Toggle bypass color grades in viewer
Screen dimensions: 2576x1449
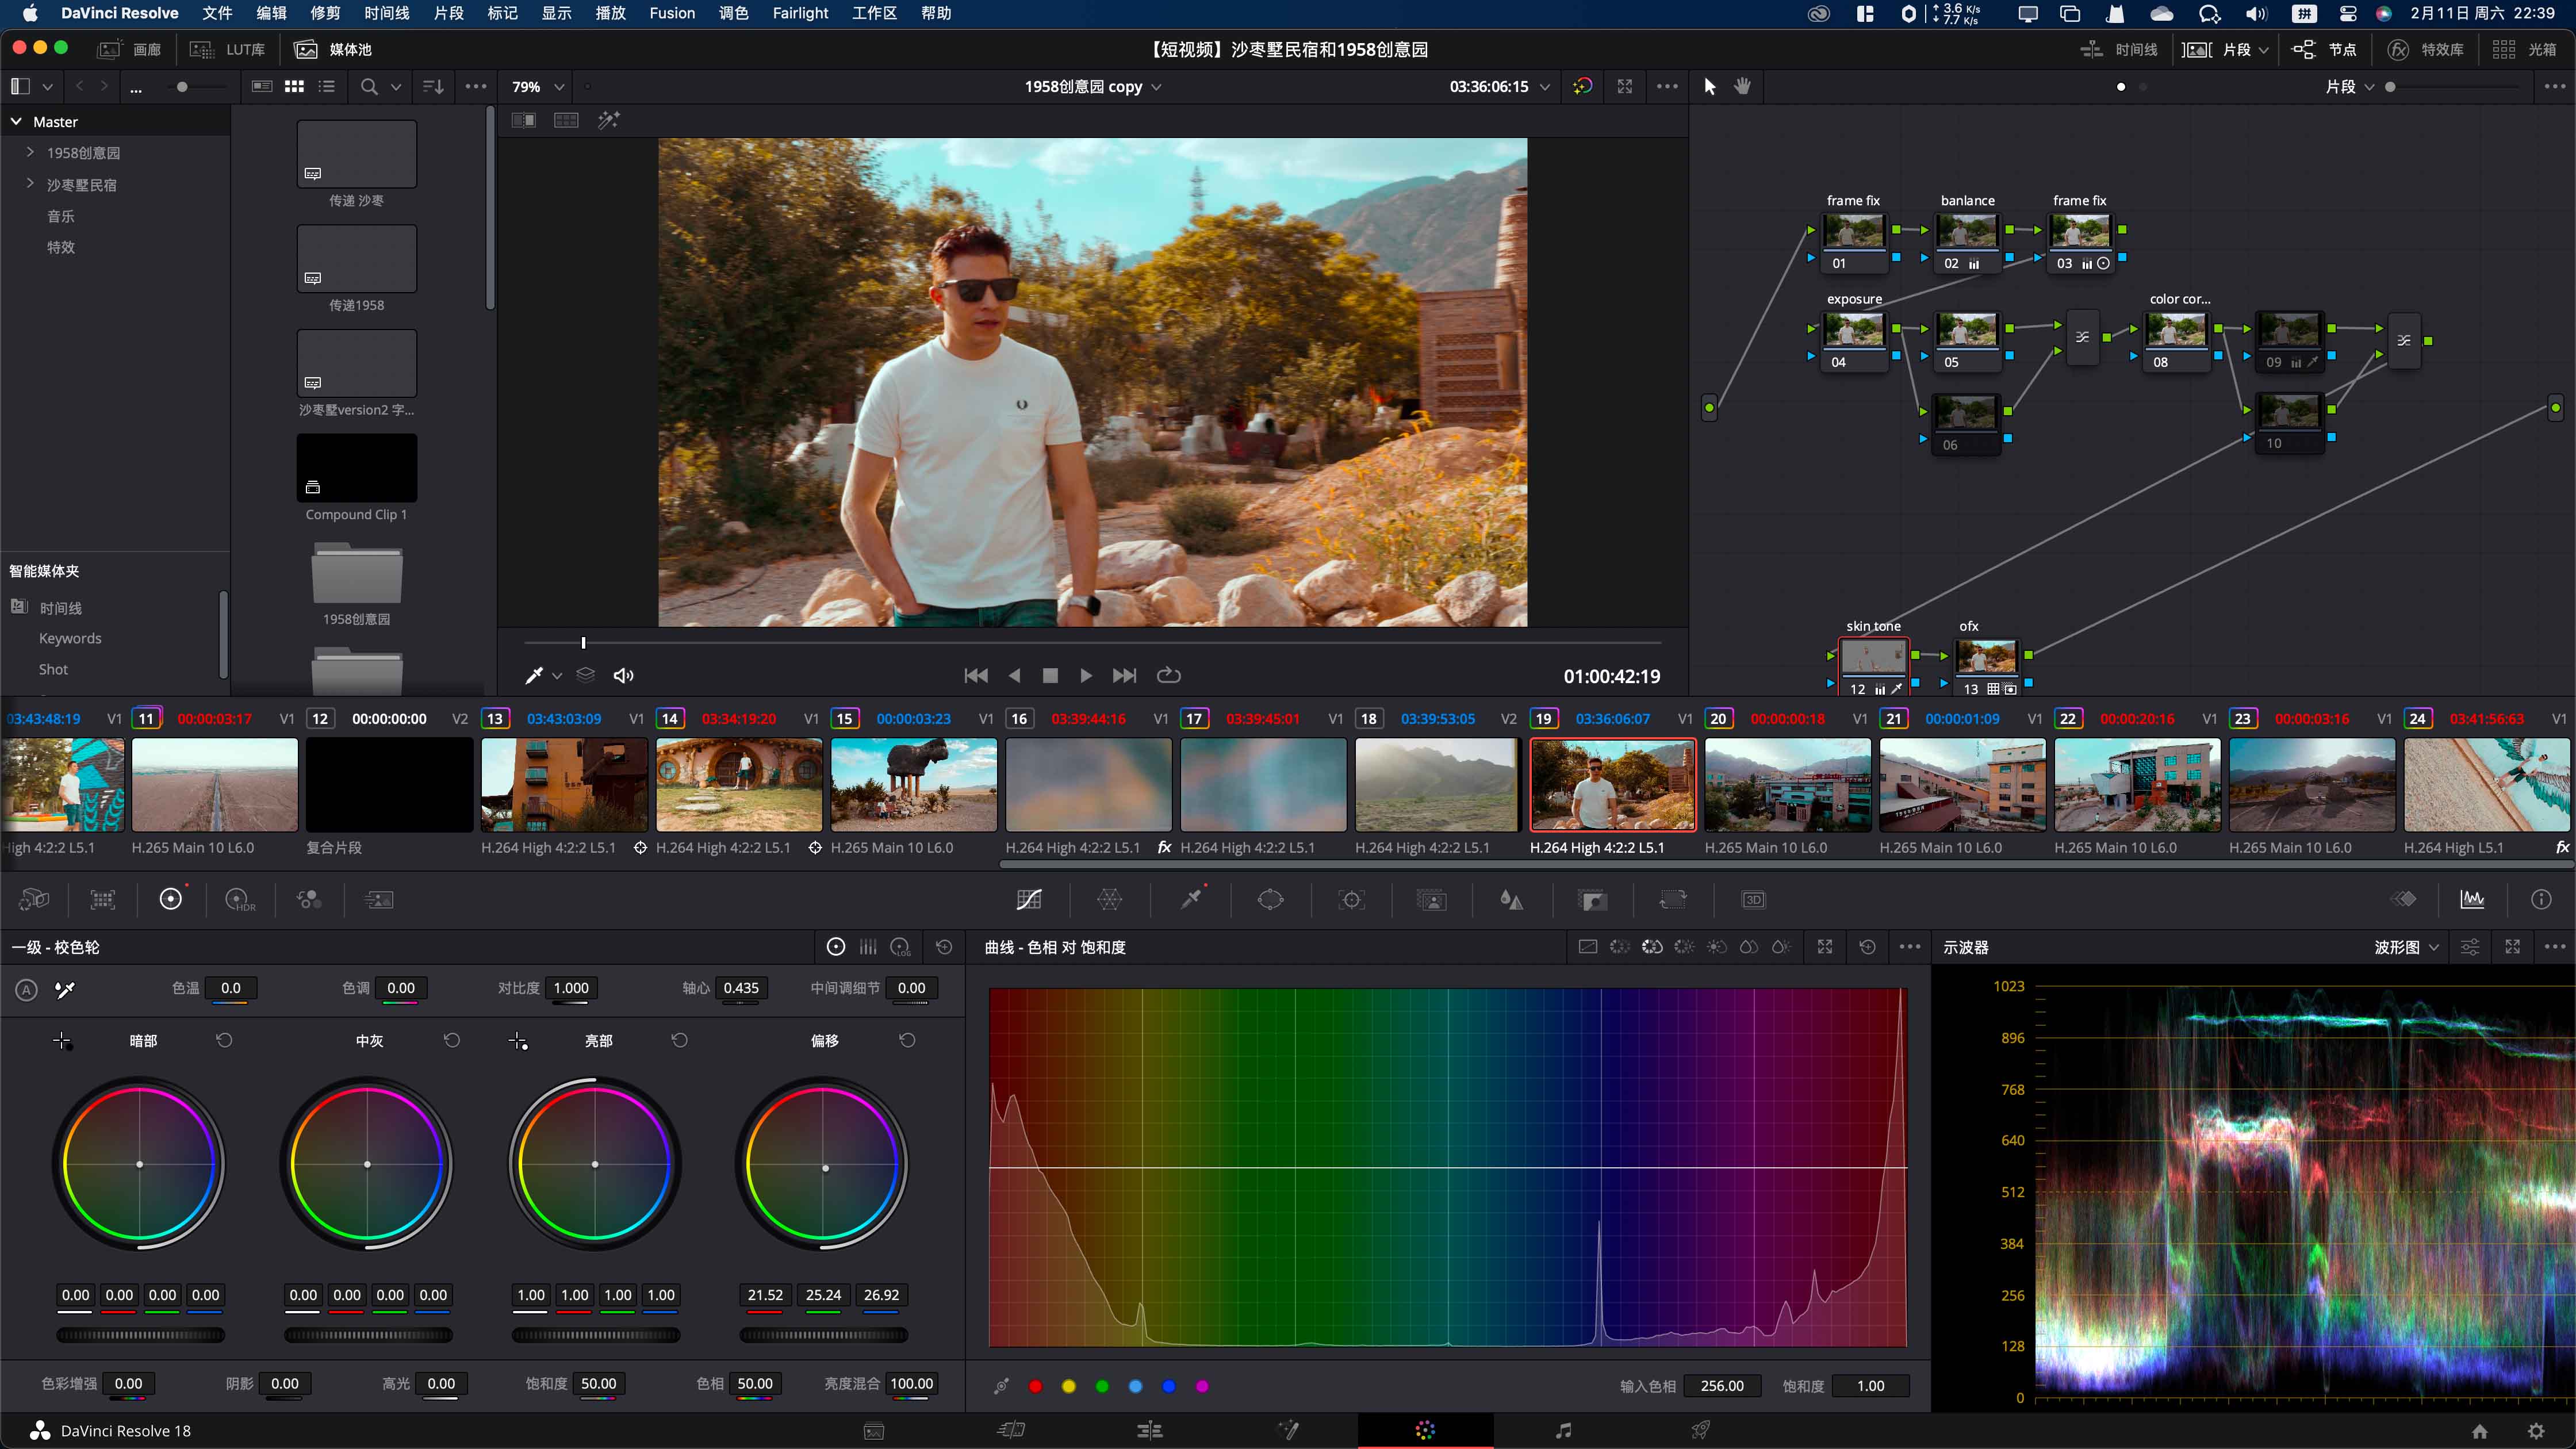[x=1582, y=87]
